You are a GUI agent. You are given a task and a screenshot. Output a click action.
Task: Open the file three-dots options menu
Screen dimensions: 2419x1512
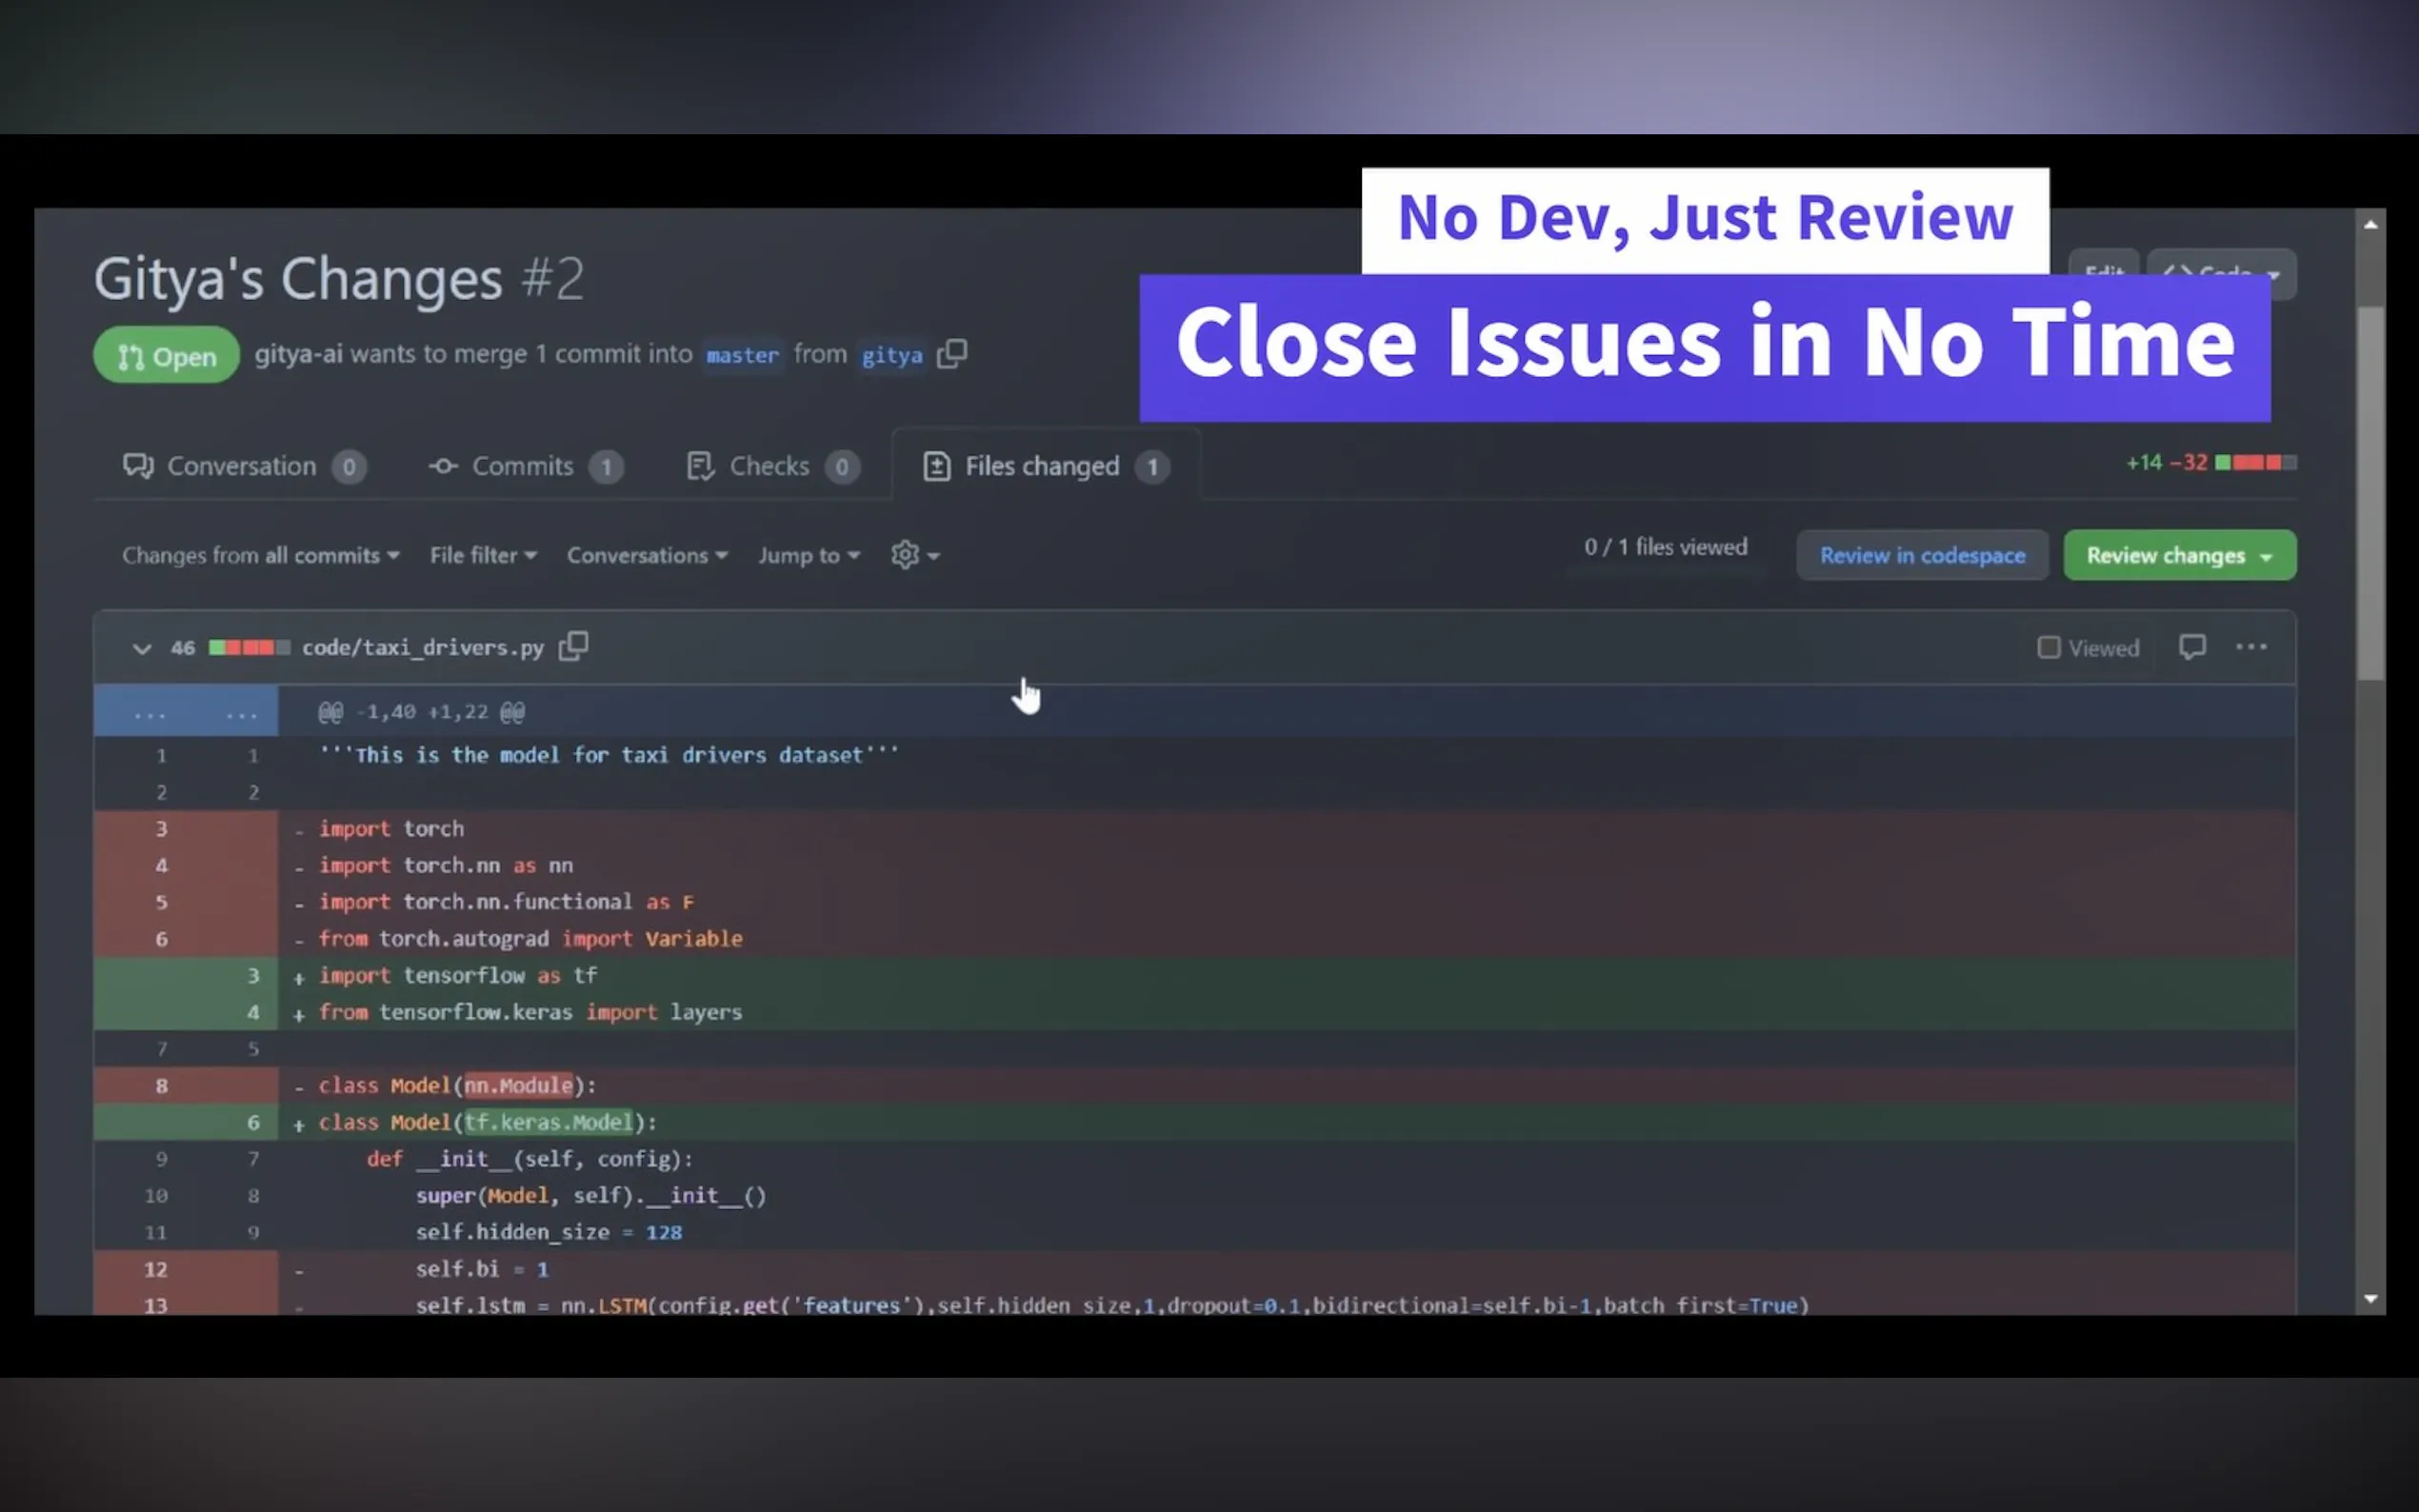click(2251, 647)
